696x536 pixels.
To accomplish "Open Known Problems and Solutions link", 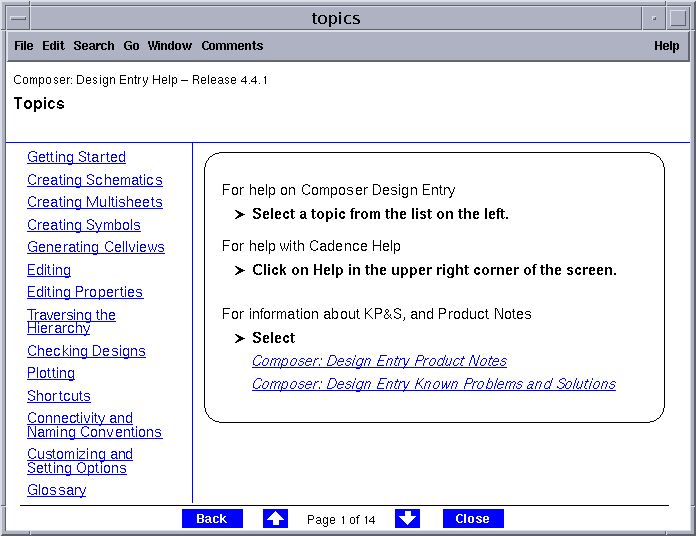I will pyautogui.click(x=434, y=384).
